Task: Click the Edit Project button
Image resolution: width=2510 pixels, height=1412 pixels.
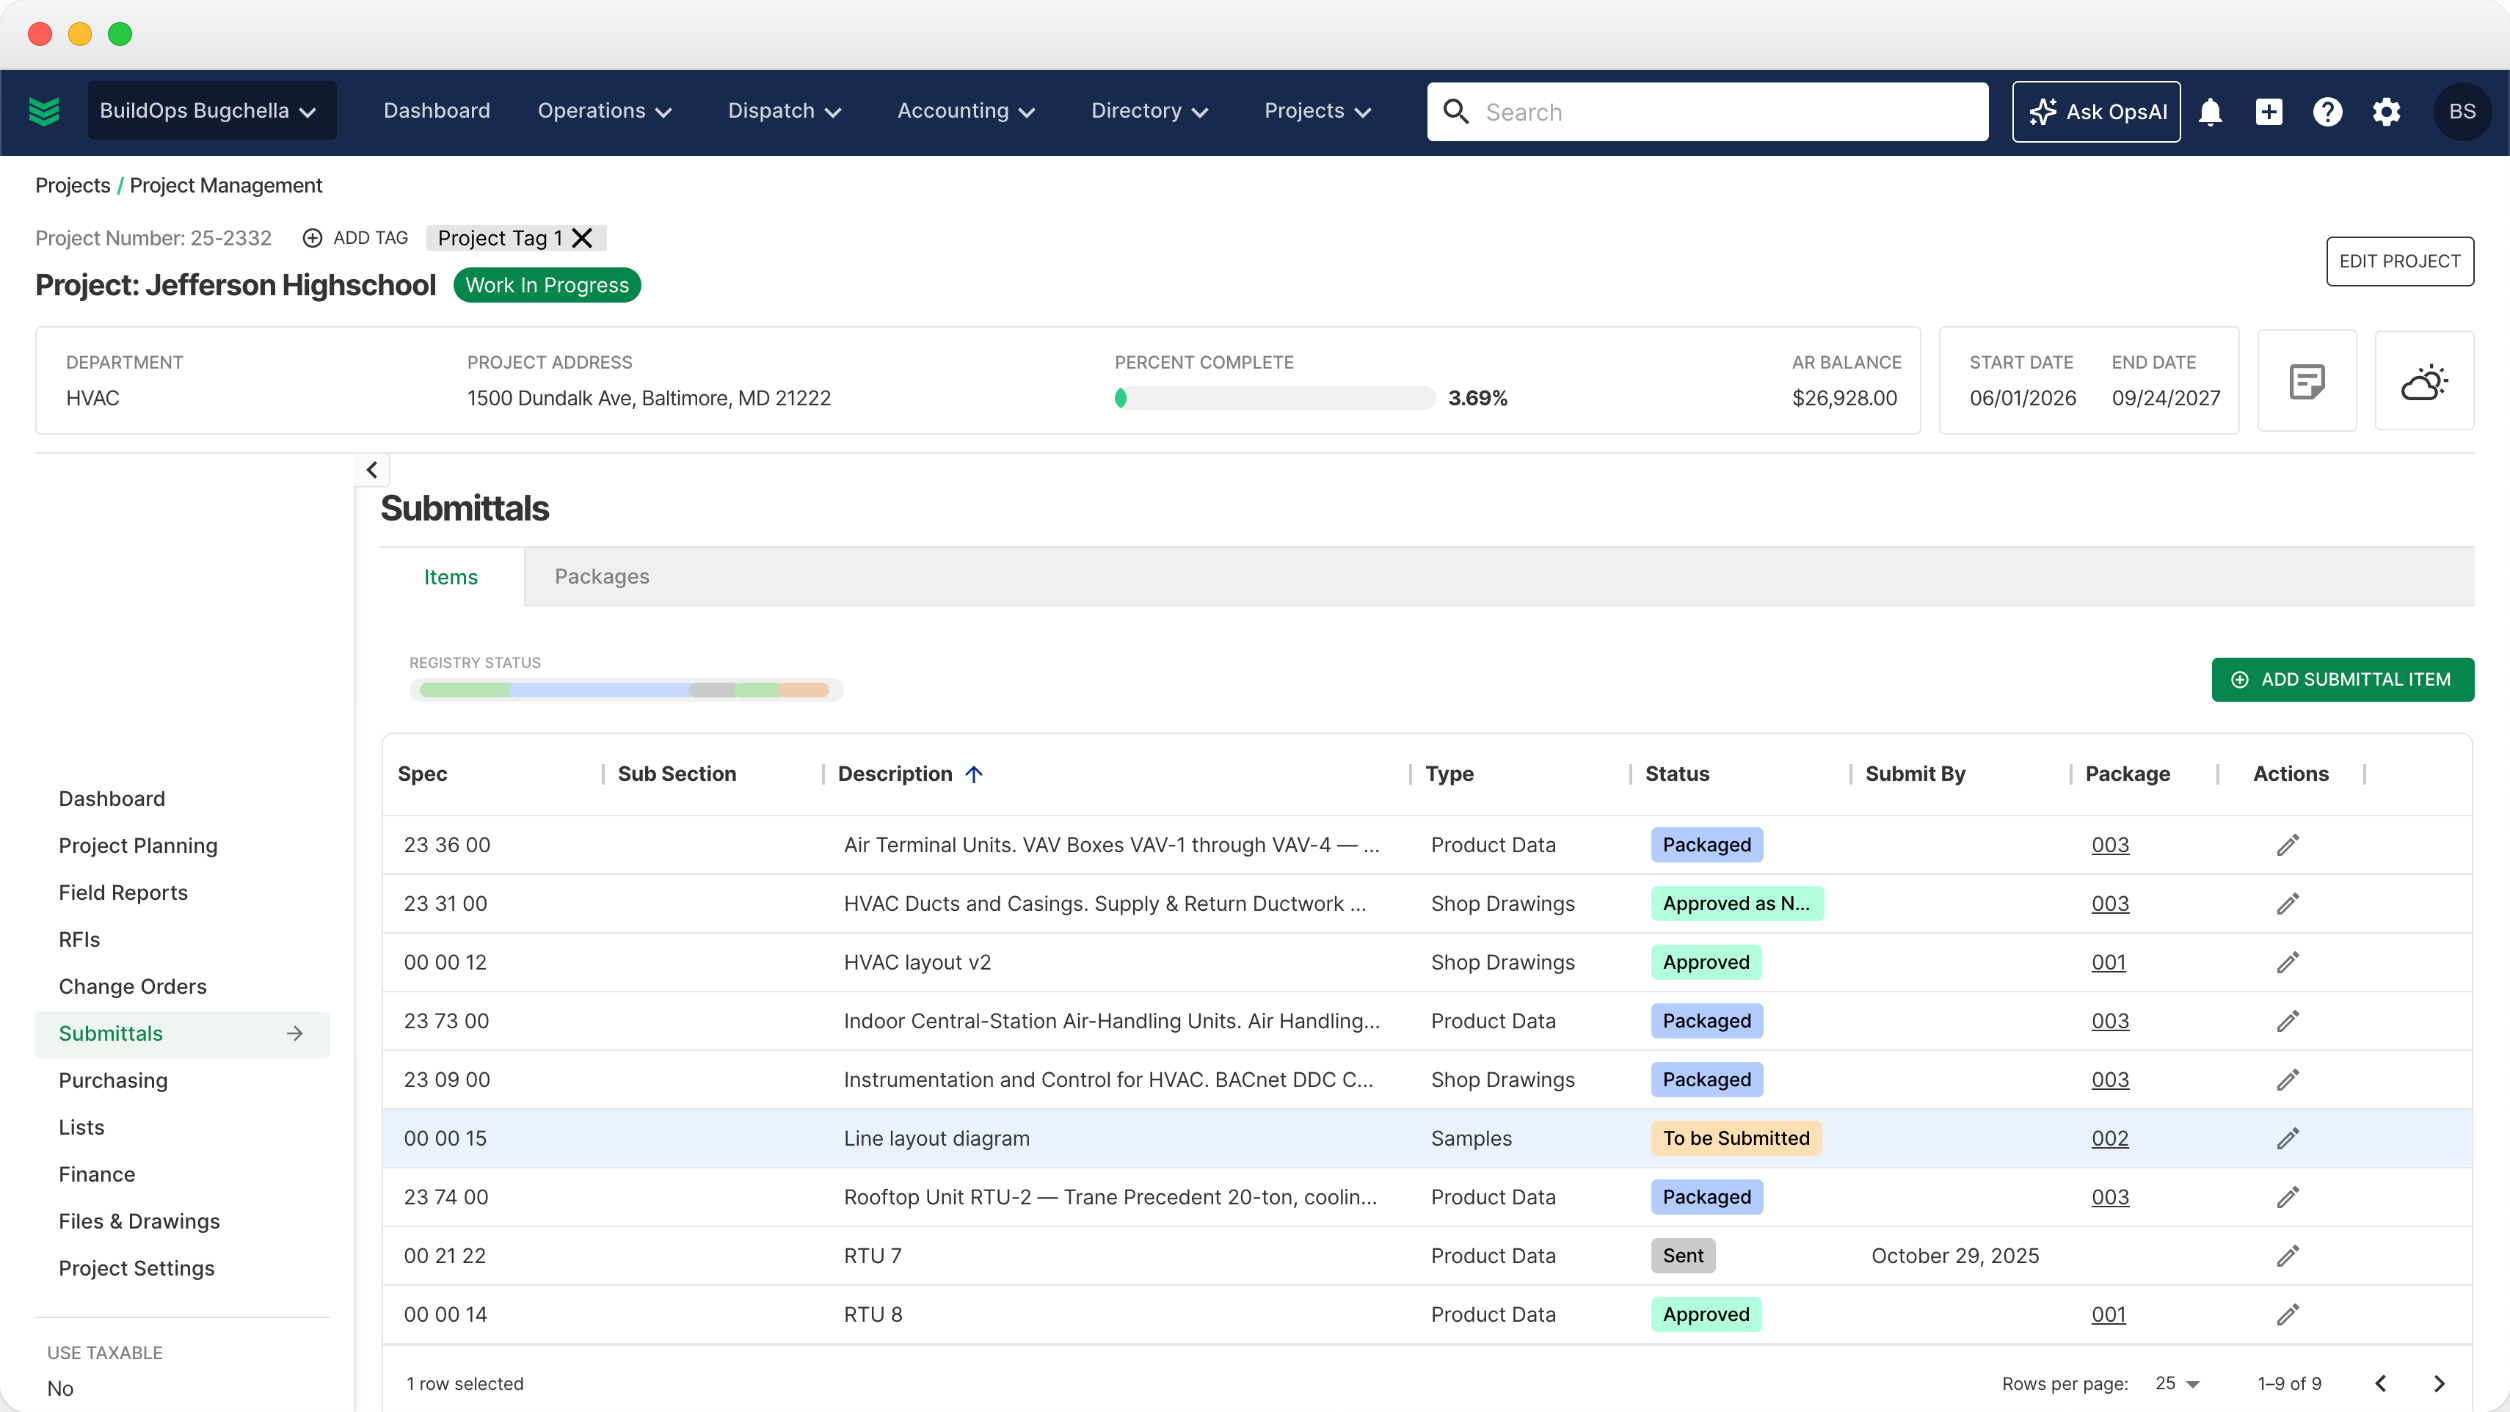Action: click(x=2399, y=262)
